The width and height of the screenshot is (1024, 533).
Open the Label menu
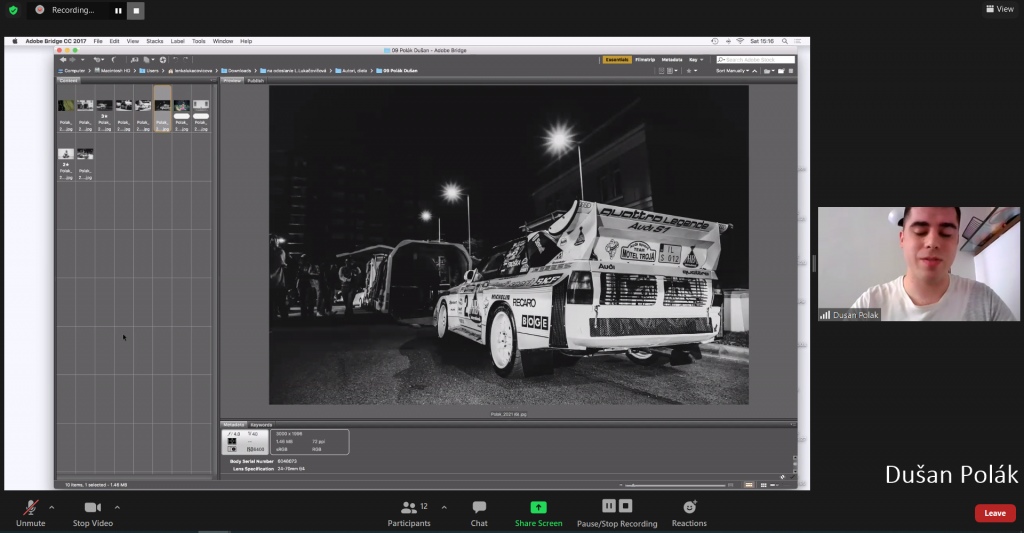click(178, 41)
